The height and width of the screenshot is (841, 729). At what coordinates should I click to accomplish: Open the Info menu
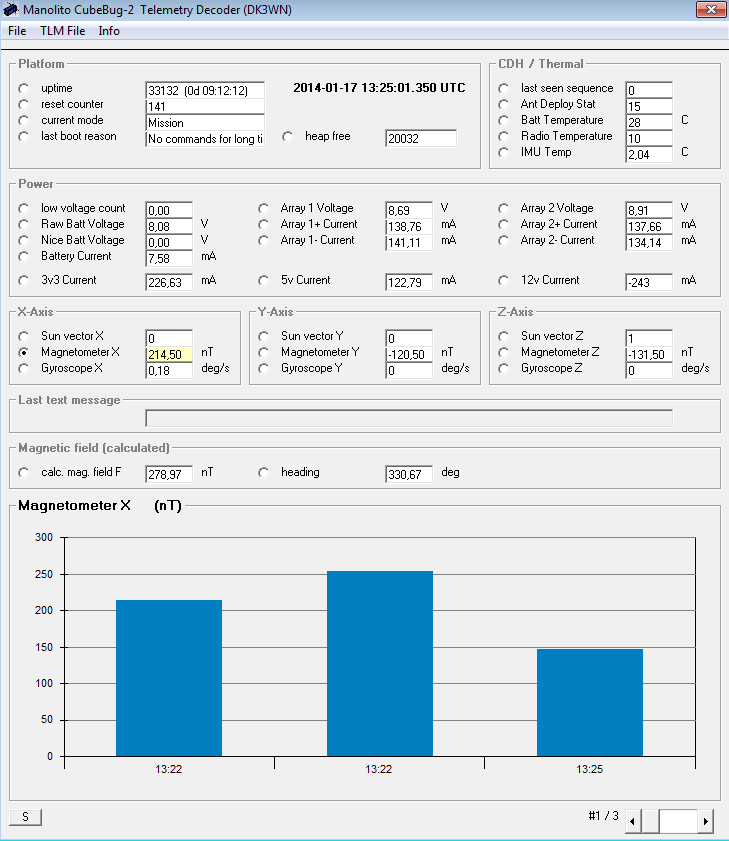109,31
